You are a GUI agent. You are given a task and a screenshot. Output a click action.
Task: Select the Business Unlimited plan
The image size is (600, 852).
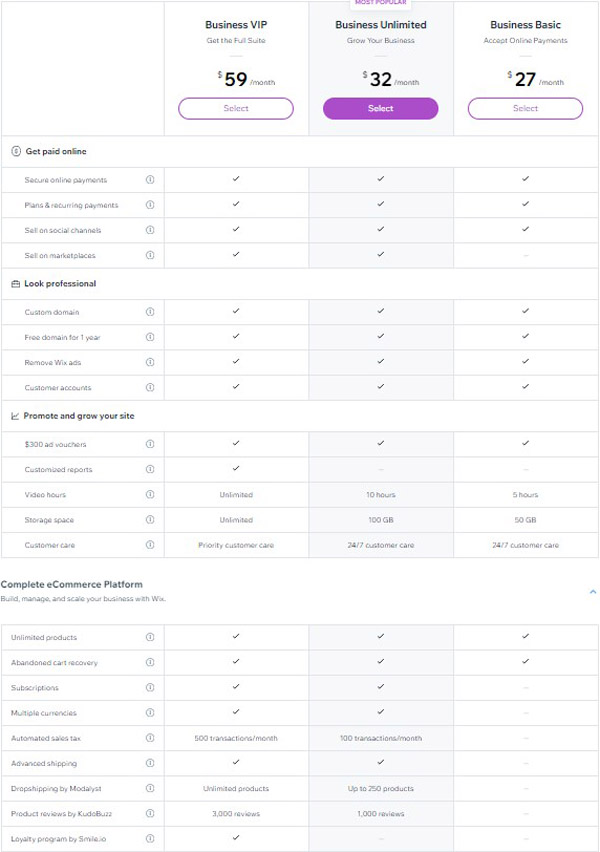[380, 108]
